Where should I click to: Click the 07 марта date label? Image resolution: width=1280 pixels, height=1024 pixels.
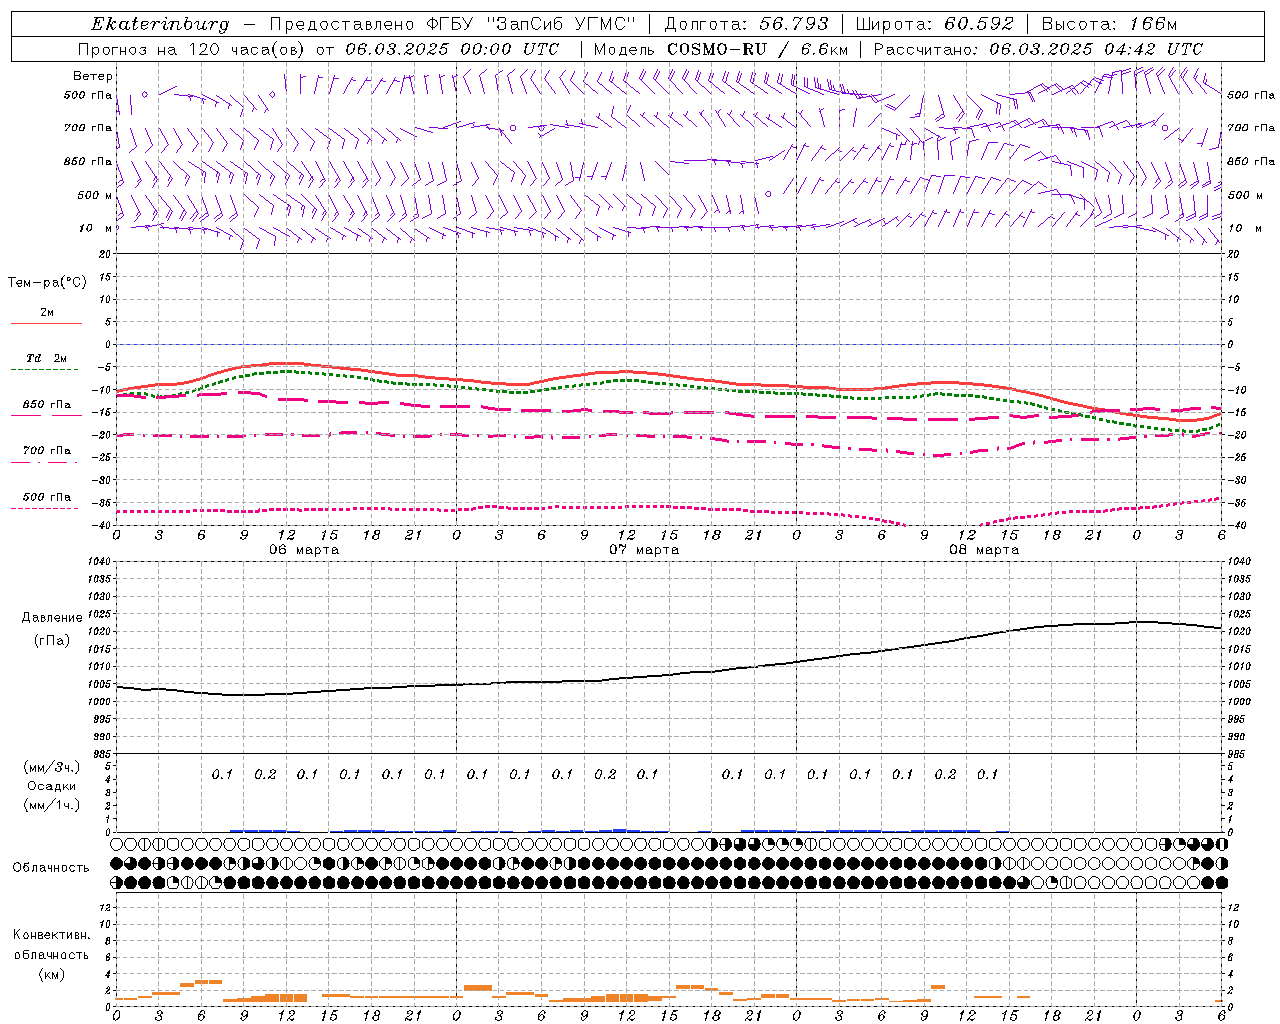[644, 550]
